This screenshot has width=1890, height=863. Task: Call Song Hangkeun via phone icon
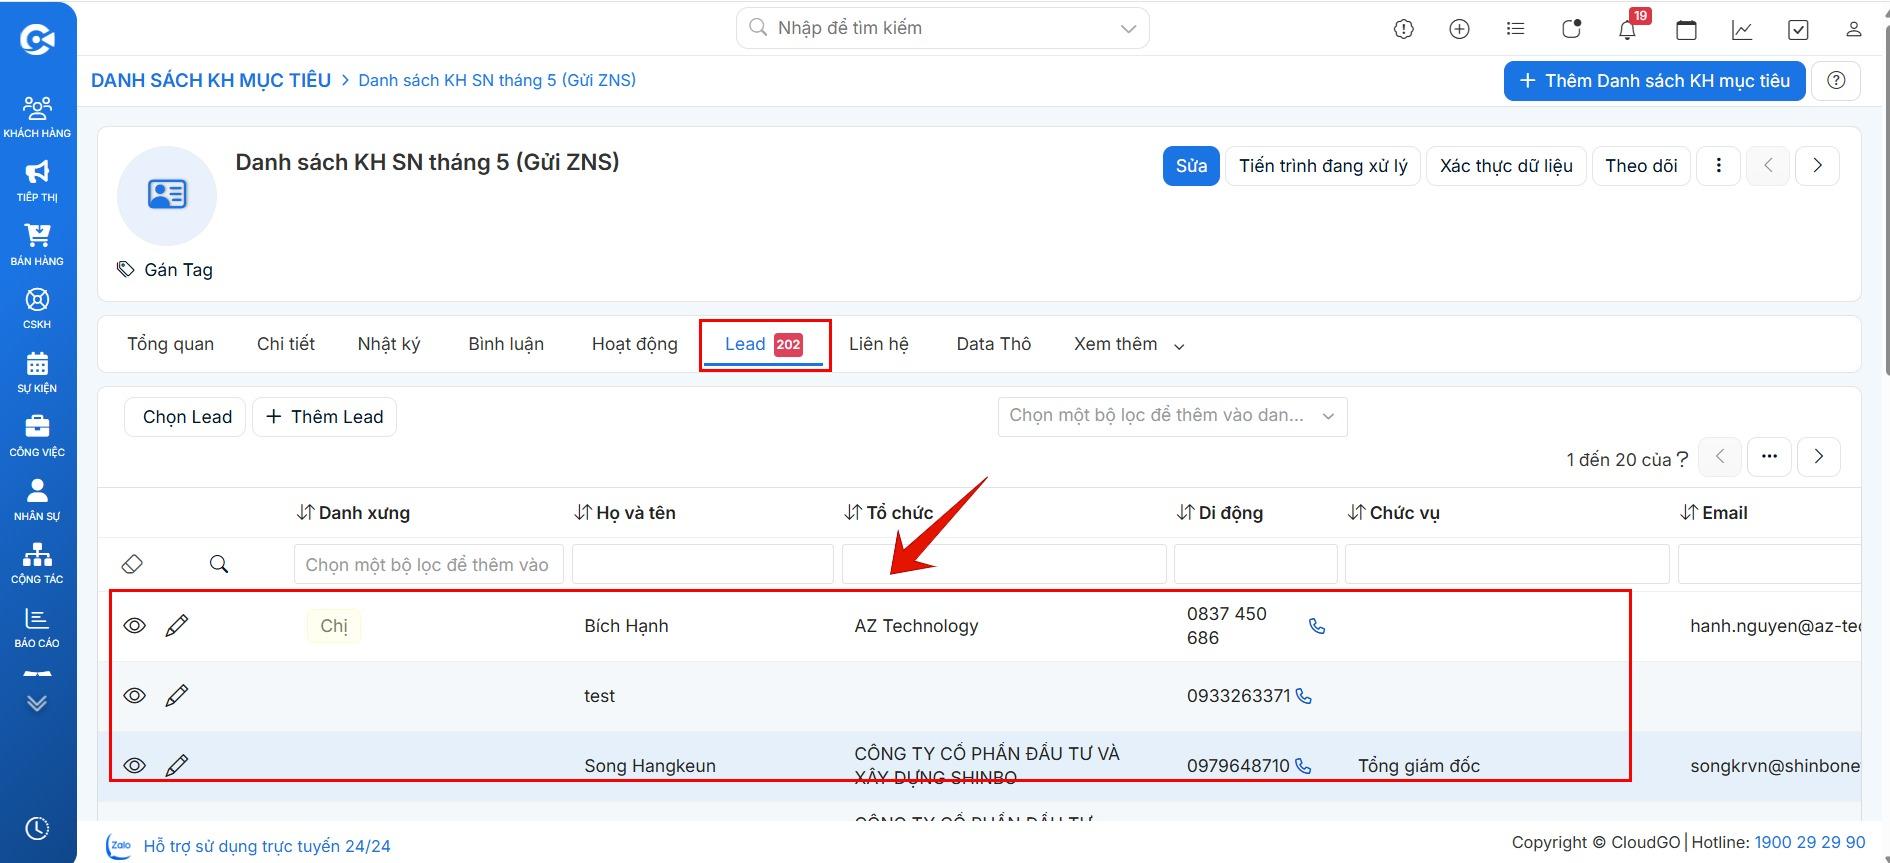1303,766
